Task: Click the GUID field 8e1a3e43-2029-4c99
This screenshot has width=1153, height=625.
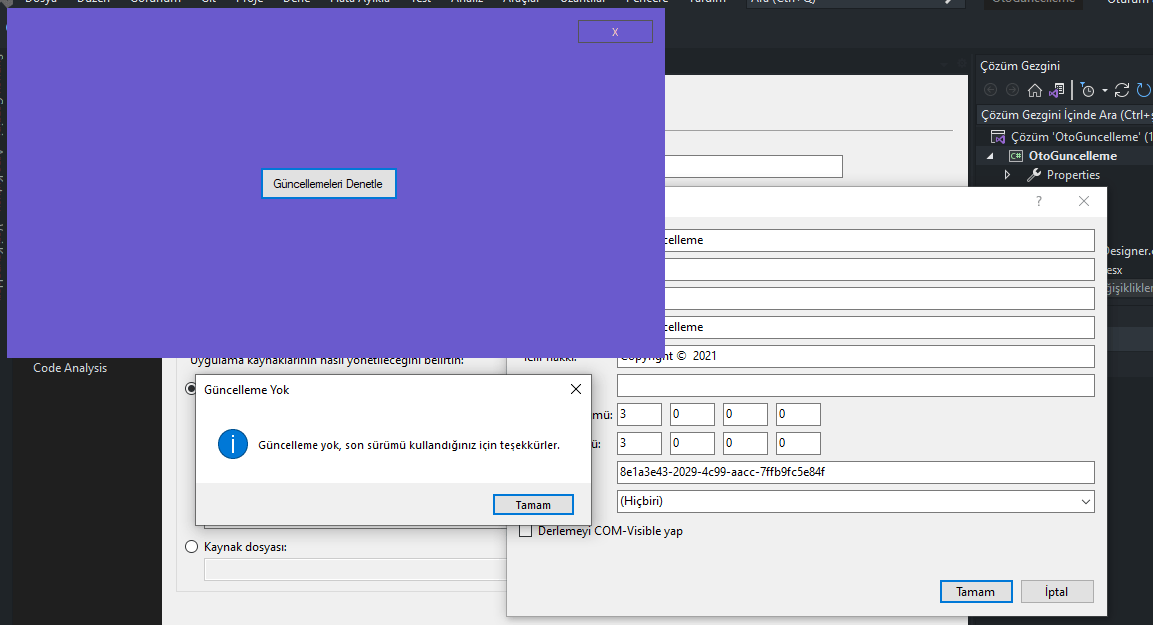Action: coord(855,472)
